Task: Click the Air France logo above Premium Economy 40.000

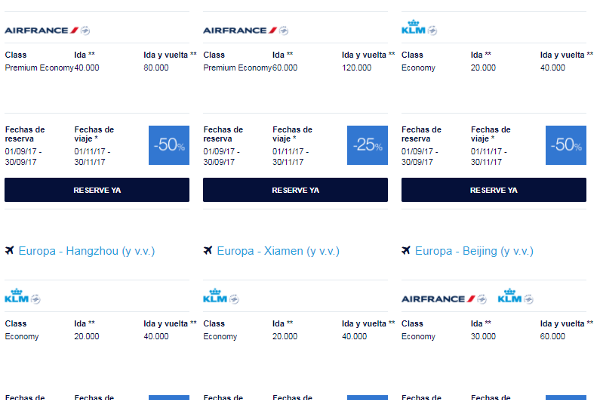Action: coord(41,30)
